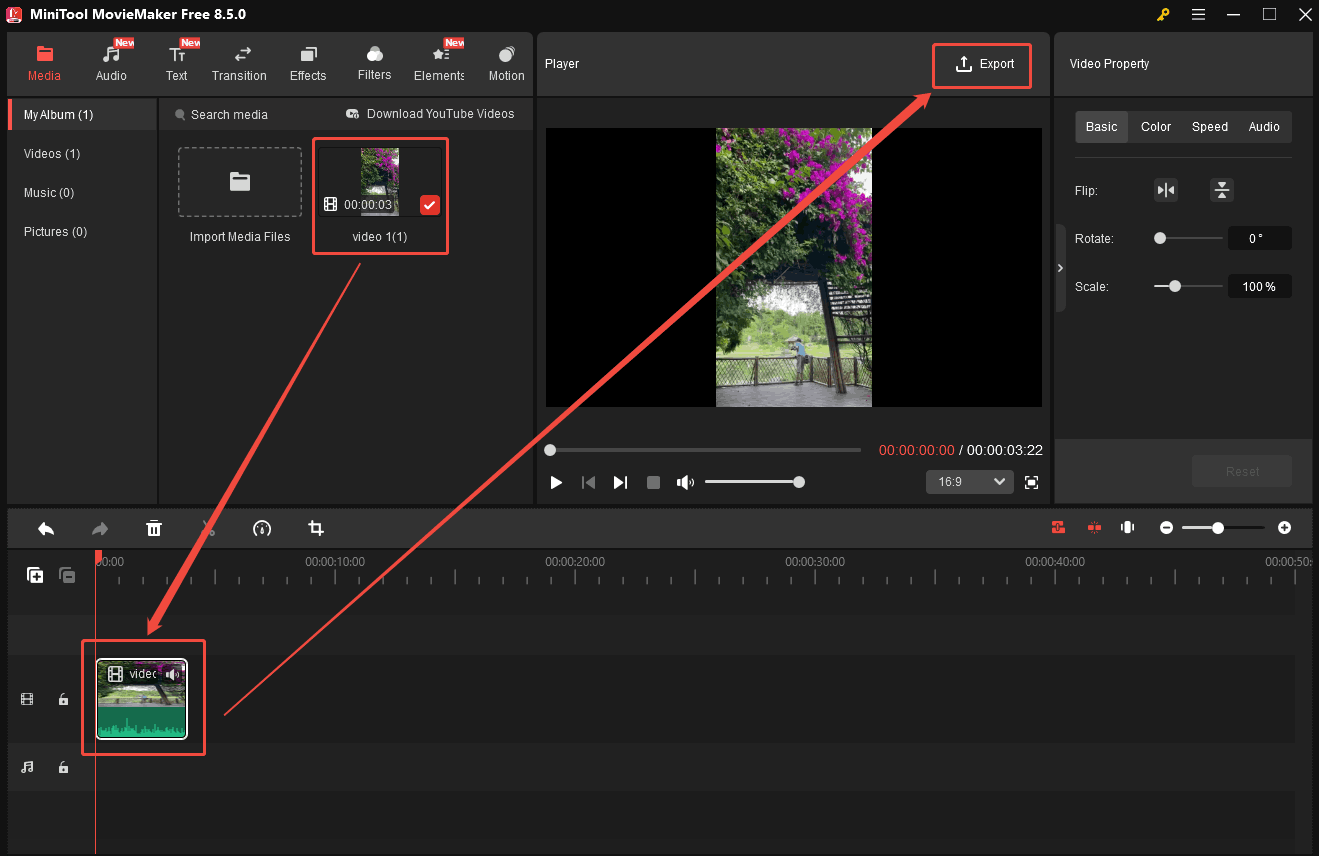
Task: Flip the video horizontally in Video Property
Action: click(x=1165, y=189)
